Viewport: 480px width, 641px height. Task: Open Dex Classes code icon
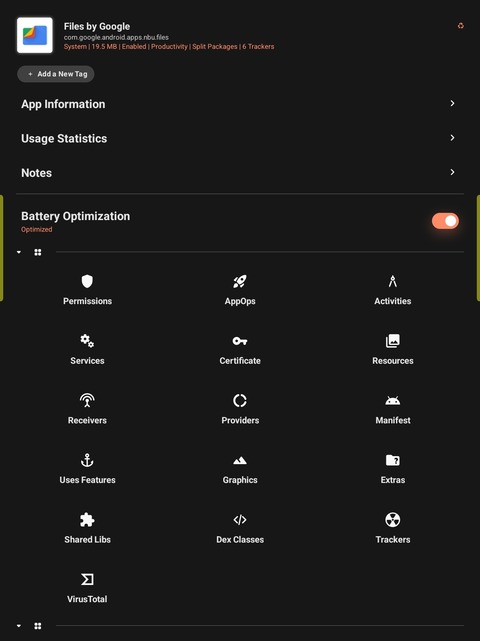(240, 520)
